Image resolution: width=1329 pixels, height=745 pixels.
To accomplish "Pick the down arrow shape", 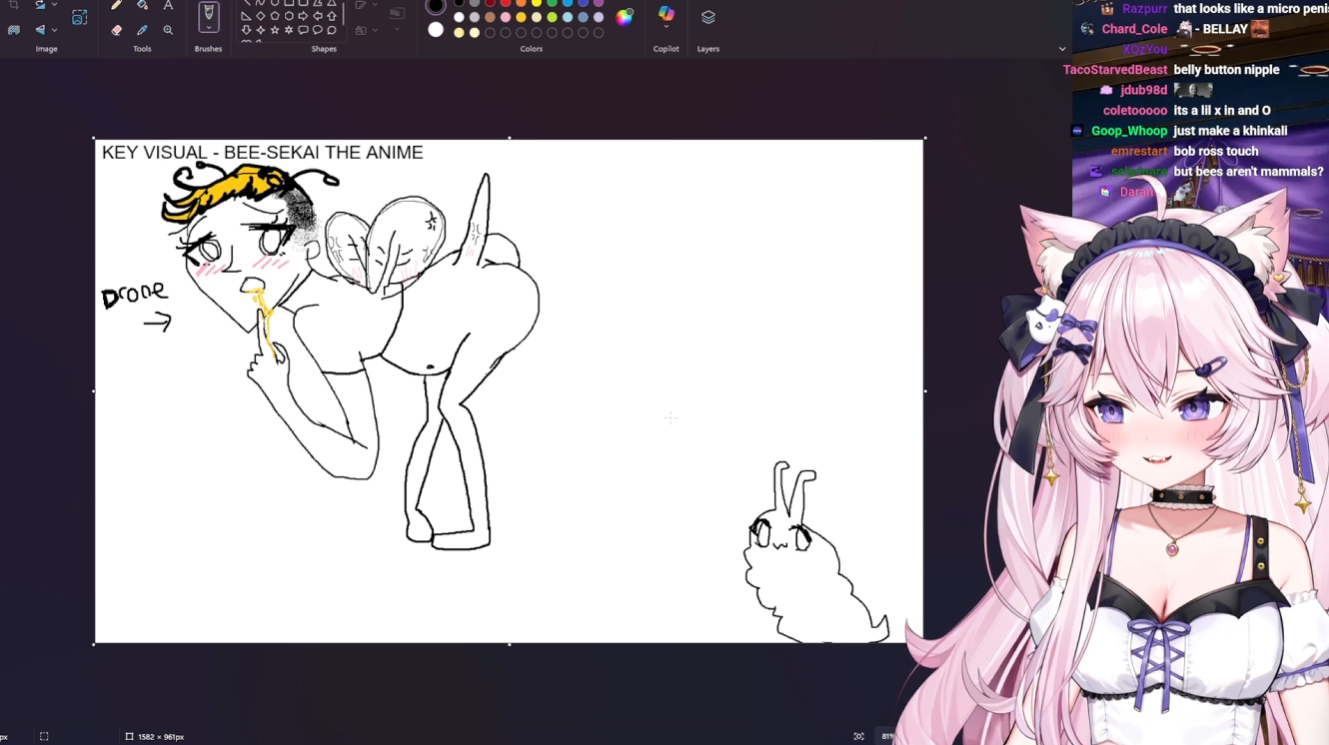I will click(x=246, y=30).
